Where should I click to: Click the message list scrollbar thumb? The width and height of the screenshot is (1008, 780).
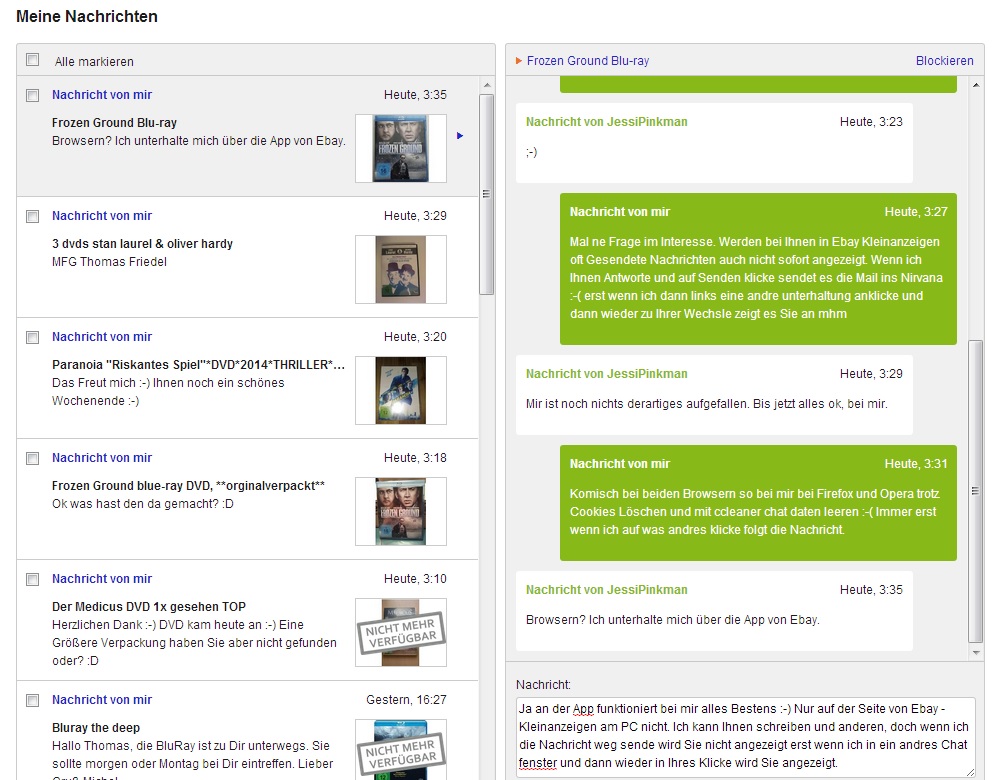coord(487,194)
